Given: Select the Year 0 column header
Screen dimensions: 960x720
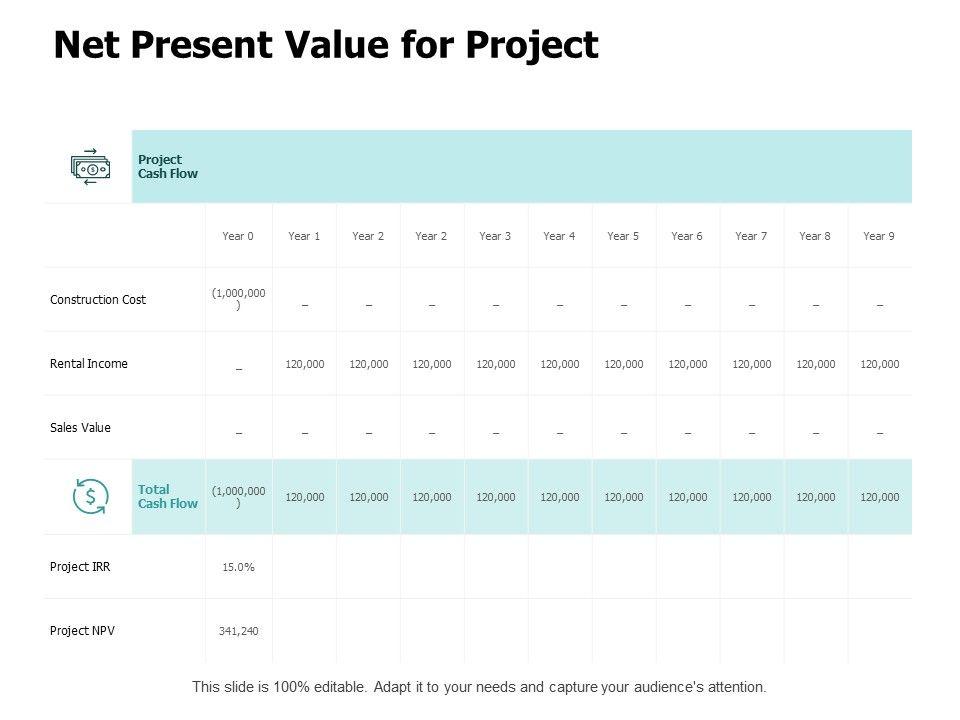Looking at the screenshot, I should click(x=238, y=236).
